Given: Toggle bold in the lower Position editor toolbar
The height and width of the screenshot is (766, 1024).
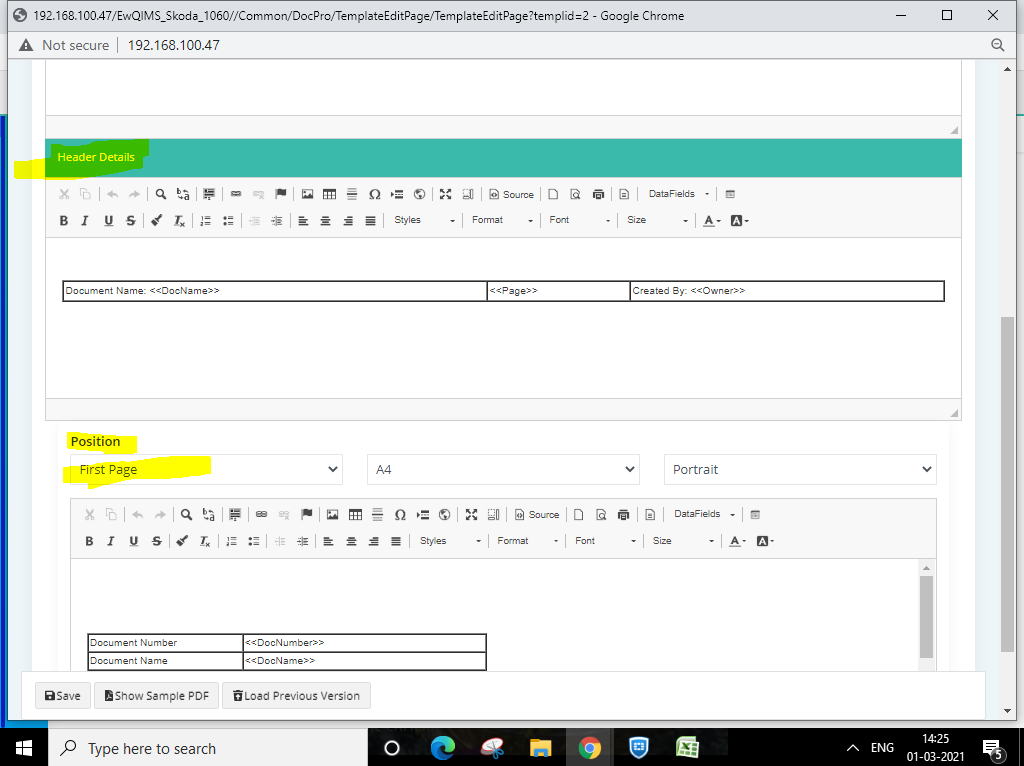Looking at the screenshot, I should click(89, 541).
